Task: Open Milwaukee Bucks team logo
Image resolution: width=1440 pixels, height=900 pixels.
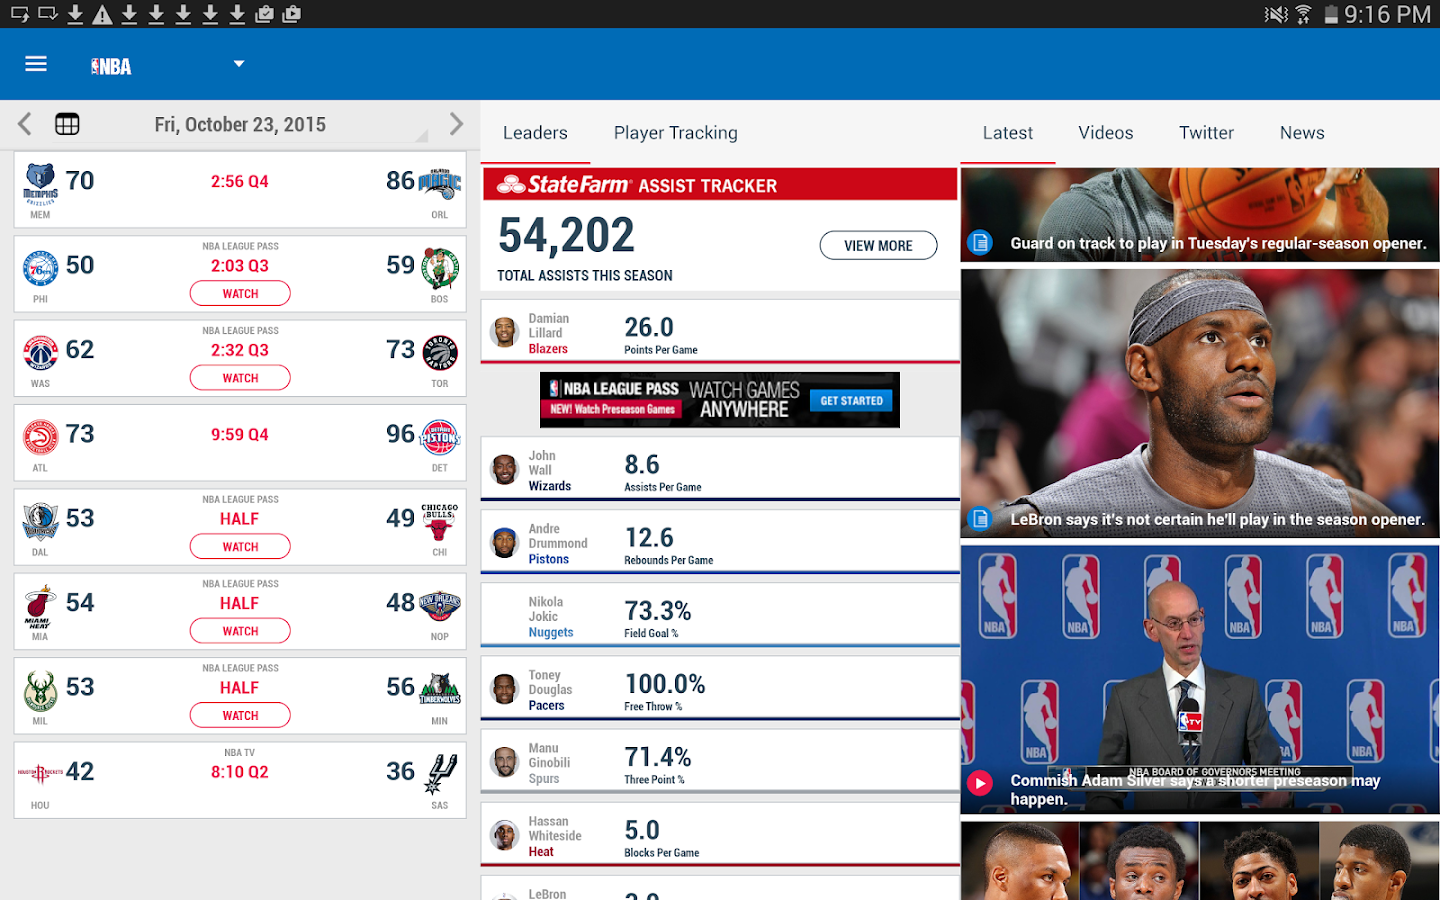Action: (40, 691)
